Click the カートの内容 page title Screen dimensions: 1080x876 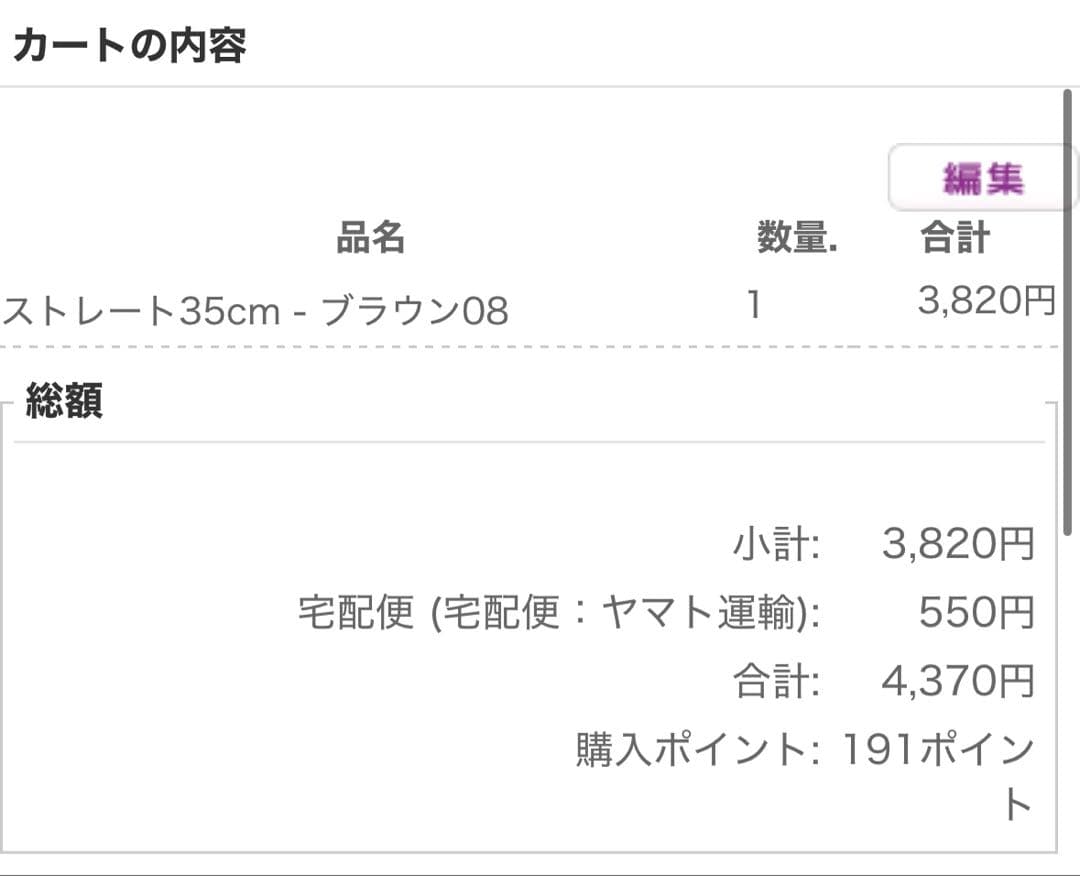[130, 44]
